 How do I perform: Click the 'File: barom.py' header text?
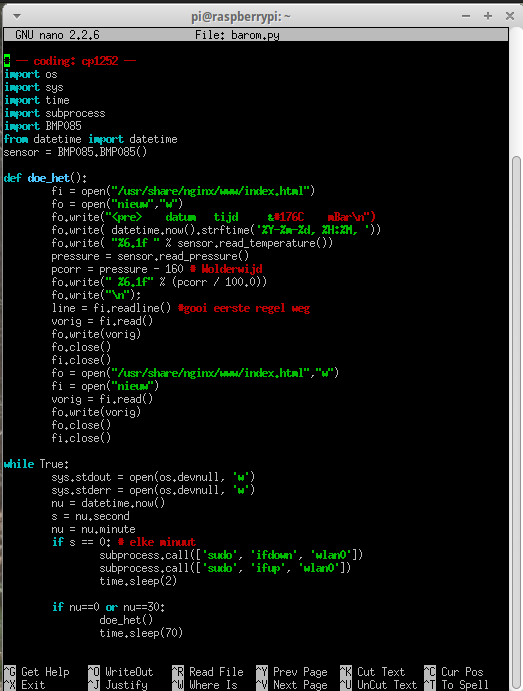click(x=237, y=35)
